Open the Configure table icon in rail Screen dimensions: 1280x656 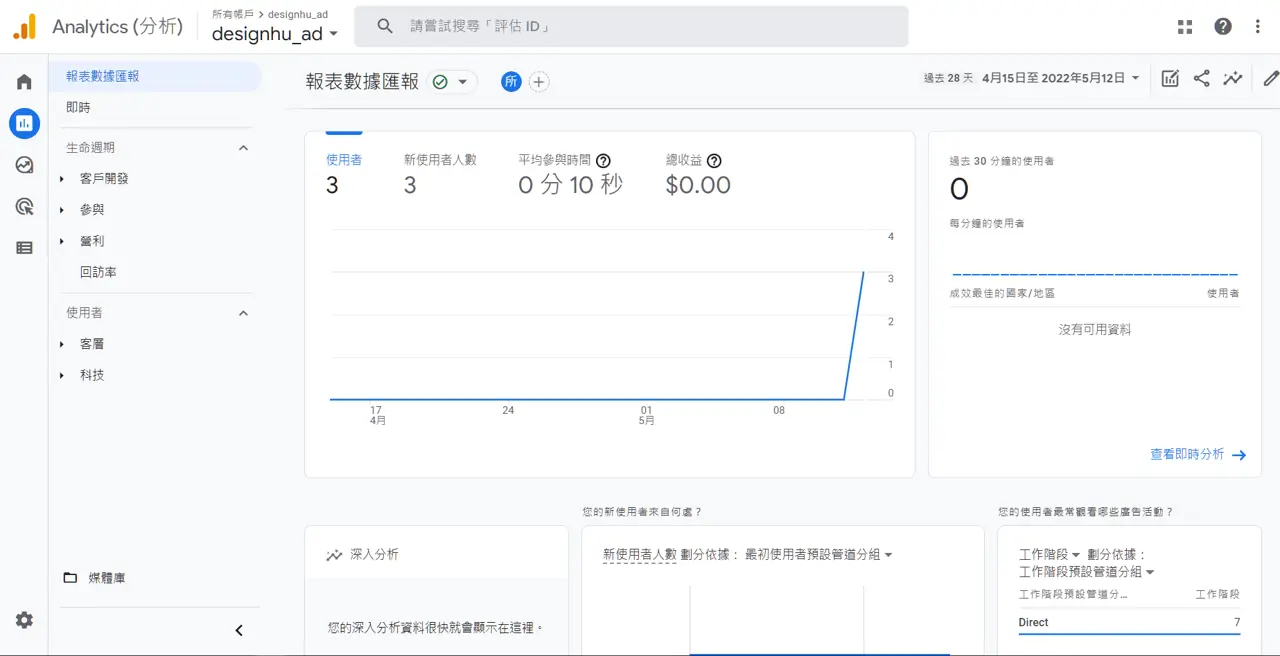pyautogui.click(x=24, y=248)
